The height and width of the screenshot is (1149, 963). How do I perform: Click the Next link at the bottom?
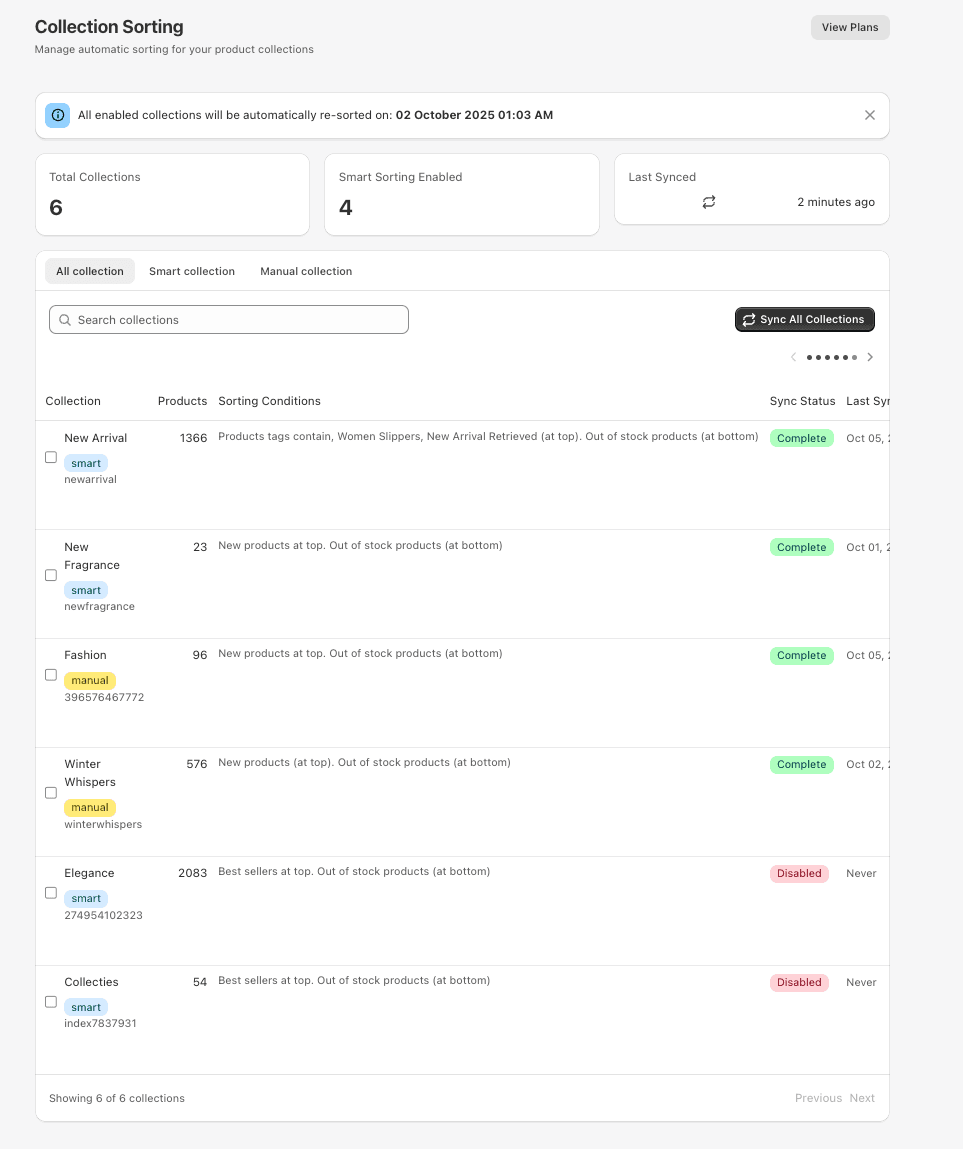coord(861,1097)
